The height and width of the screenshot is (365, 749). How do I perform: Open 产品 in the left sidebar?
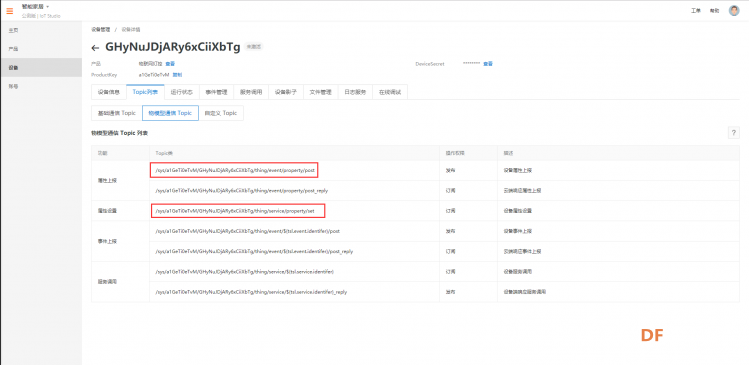[x=13, y=49]
